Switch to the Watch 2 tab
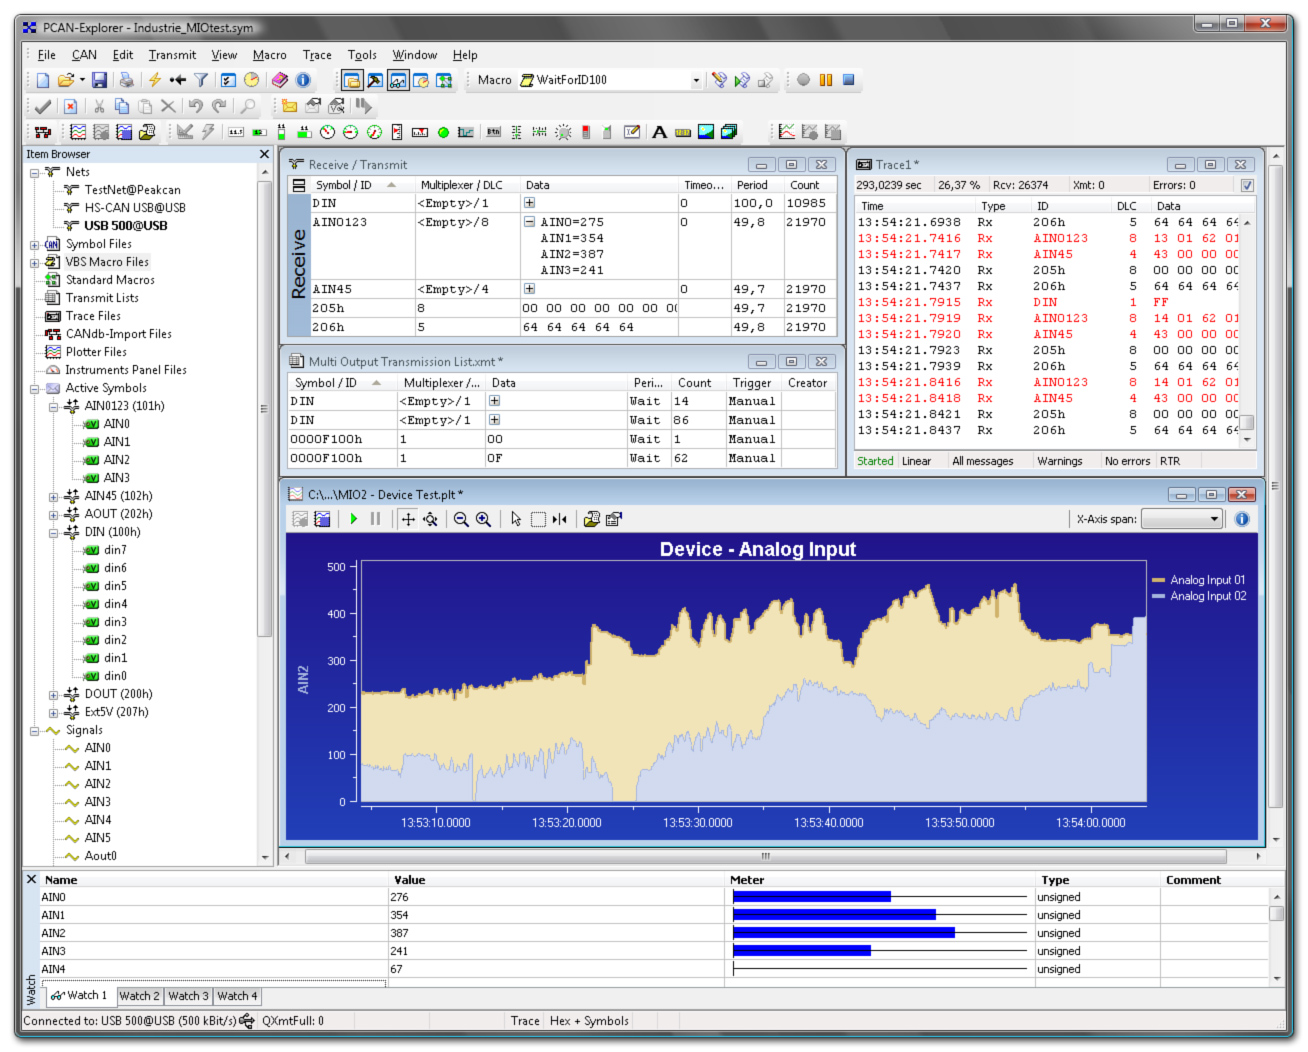 139,996
